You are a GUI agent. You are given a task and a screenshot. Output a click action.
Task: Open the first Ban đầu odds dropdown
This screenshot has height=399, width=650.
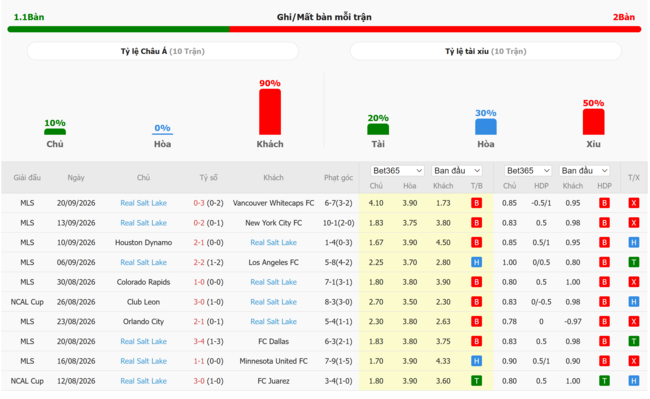pyautogui.click(x=457, y=171)
